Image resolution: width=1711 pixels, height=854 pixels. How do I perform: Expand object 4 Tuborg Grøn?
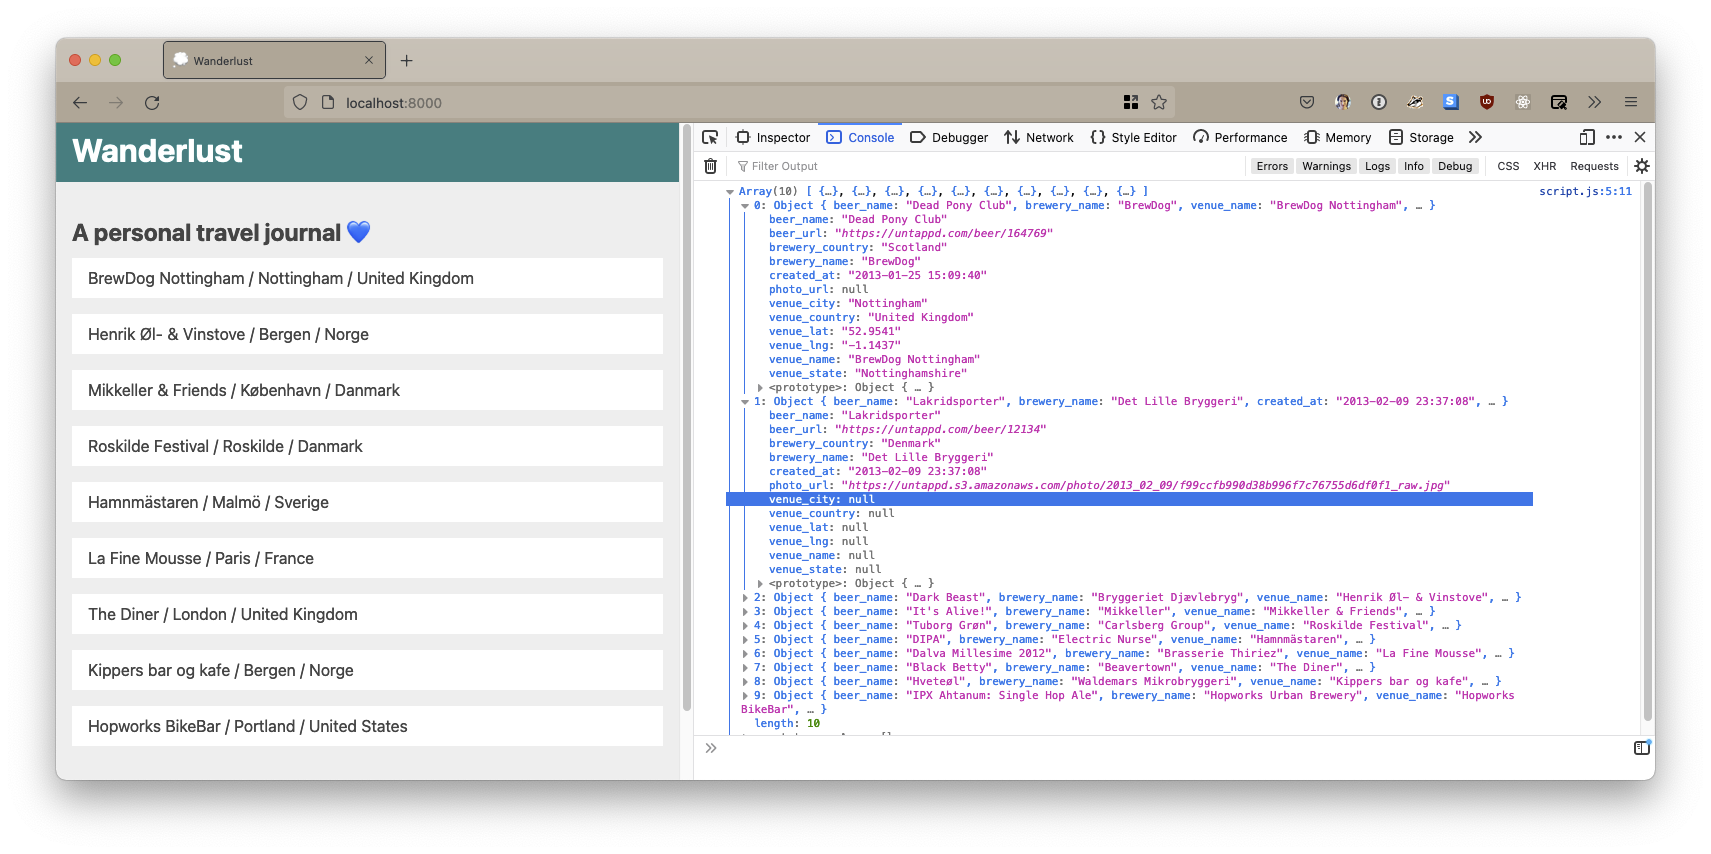[x=745, y=626]
